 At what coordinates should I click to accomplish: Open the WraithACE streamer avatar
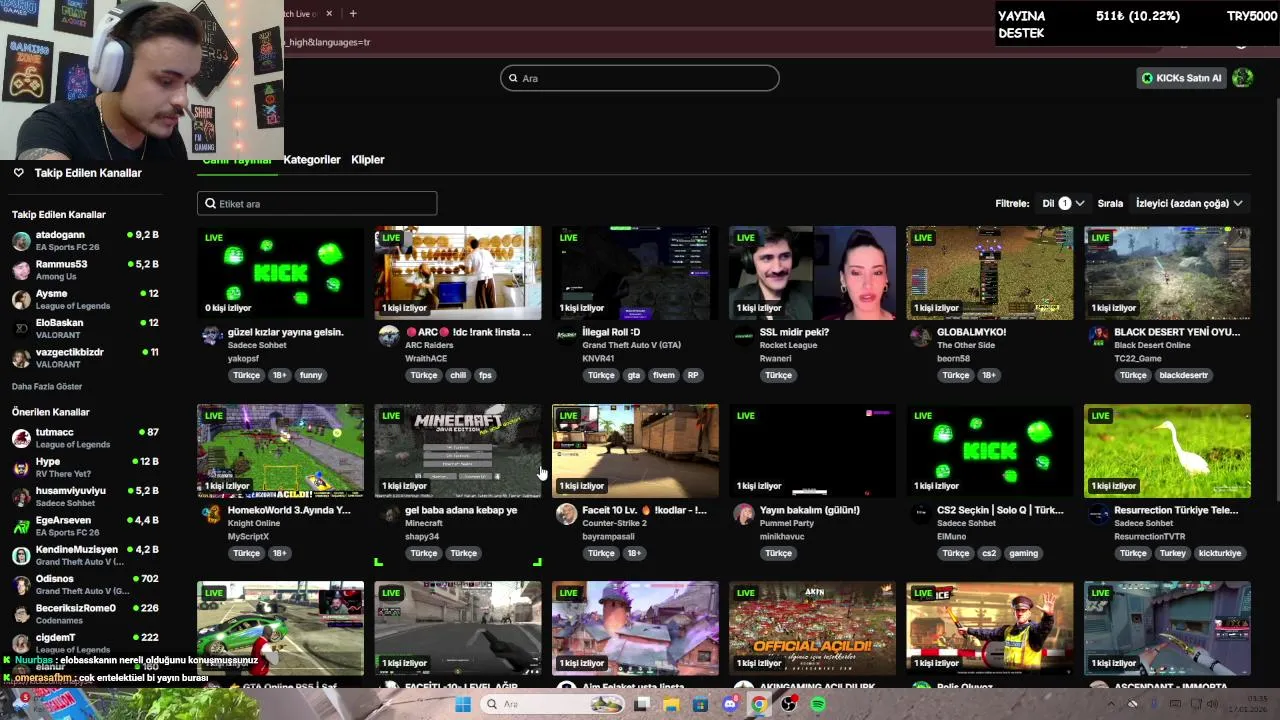388,336
